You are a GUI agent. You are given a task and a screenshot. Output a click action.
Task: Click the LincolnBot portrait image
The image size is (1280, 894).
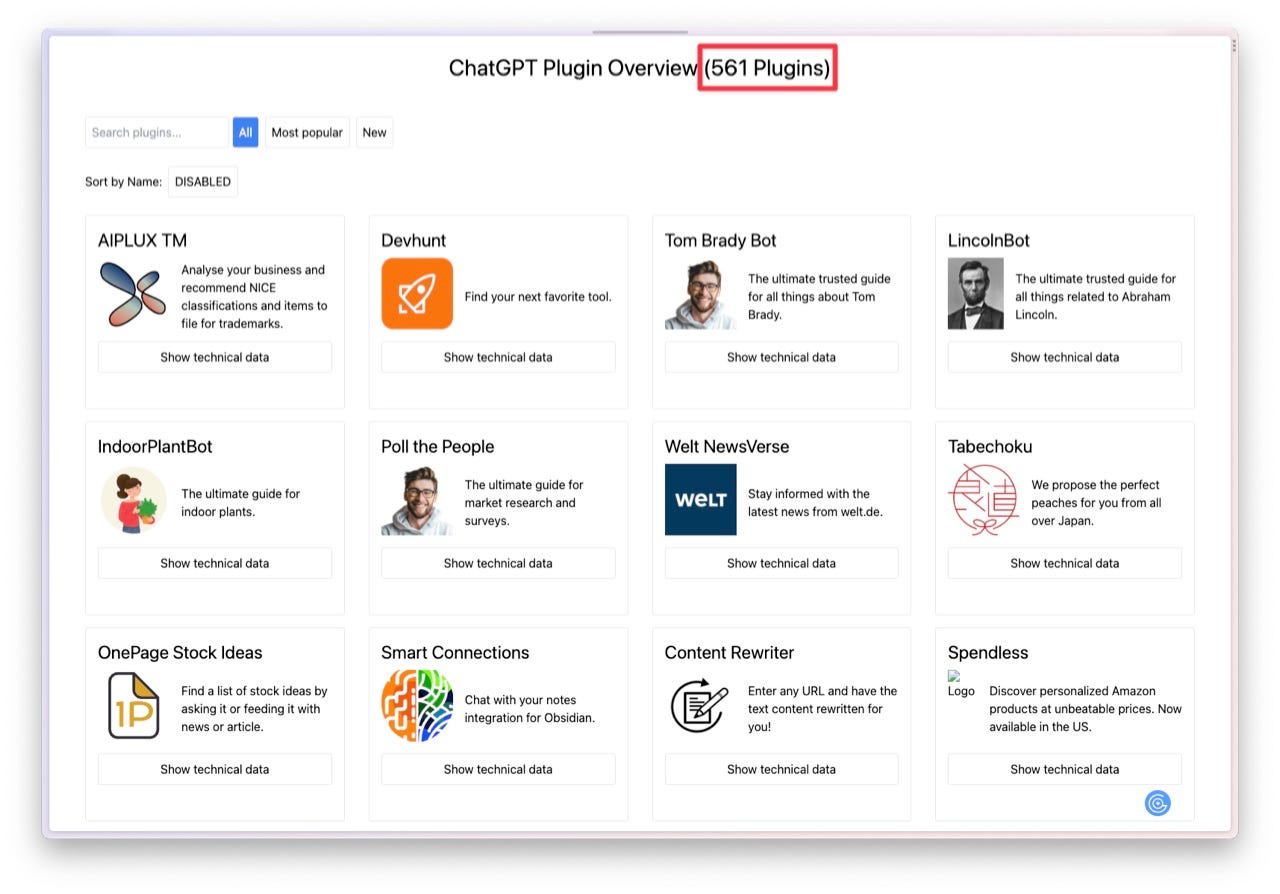(x=975, y=294)
